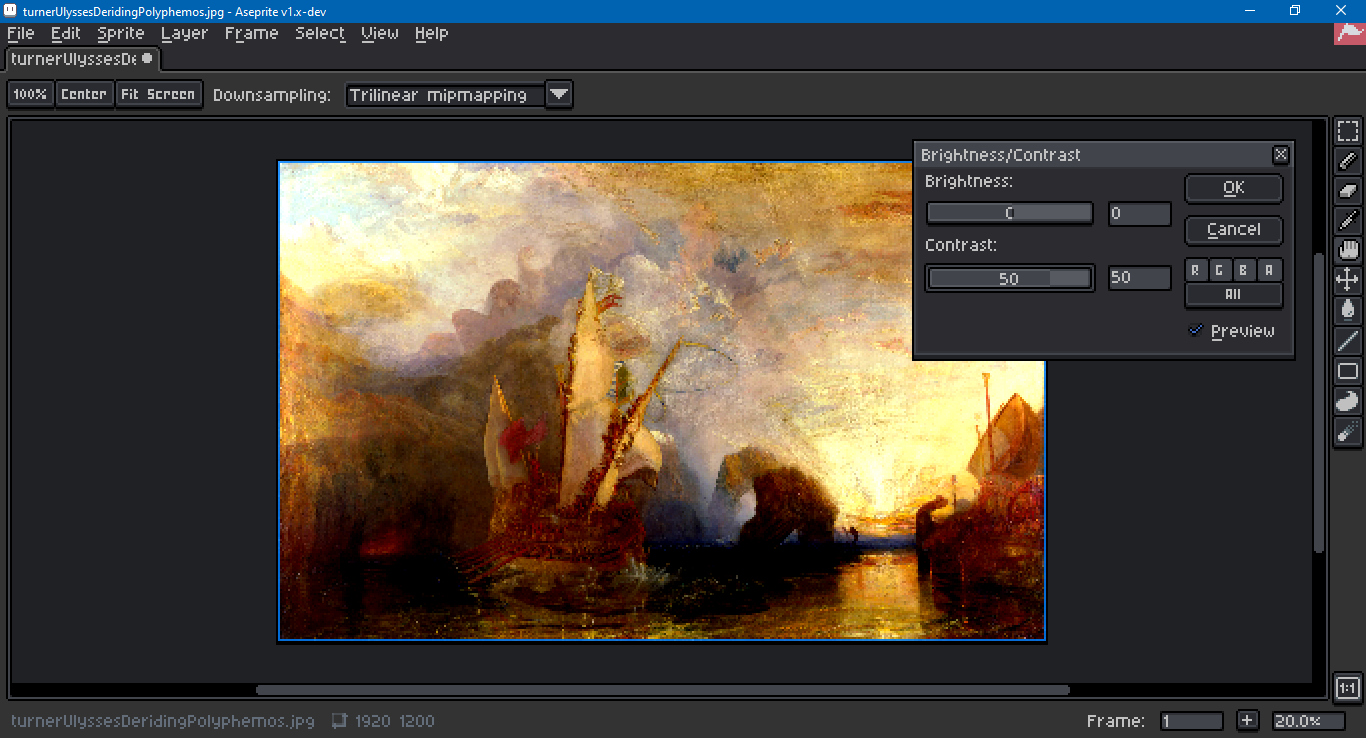Open the Edit menu
1366x738 pixels.
point(66,33)
